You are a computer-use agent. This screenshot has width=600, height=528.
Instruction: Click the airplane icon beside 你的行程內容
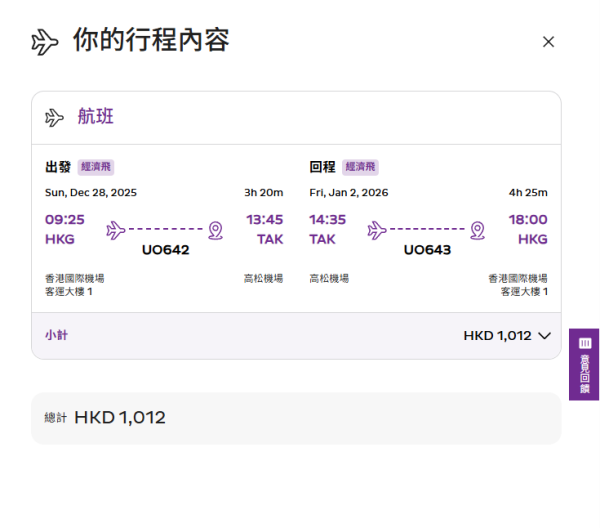45,42
